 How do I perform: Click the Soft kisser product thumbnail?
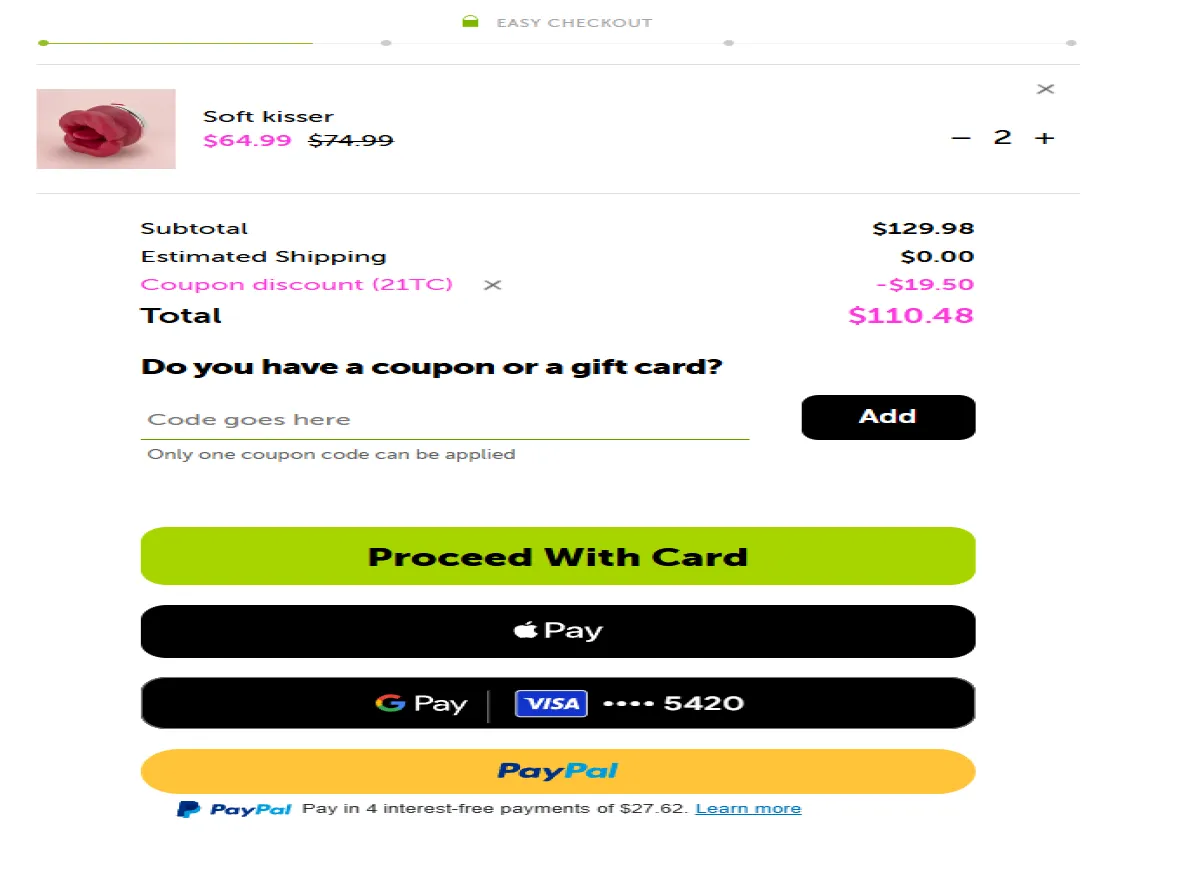(105, 128)
